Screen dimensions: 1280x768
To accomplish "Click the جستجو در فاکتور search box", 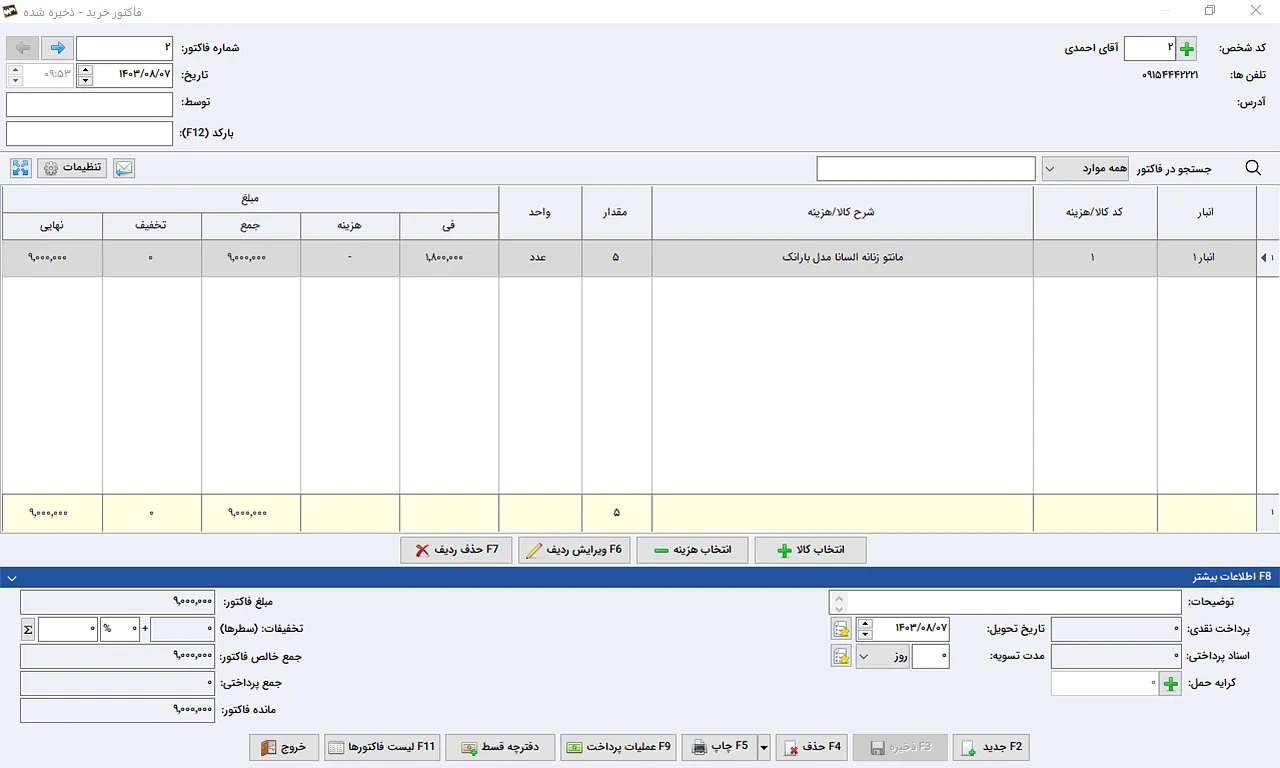I will coord(926,169).
